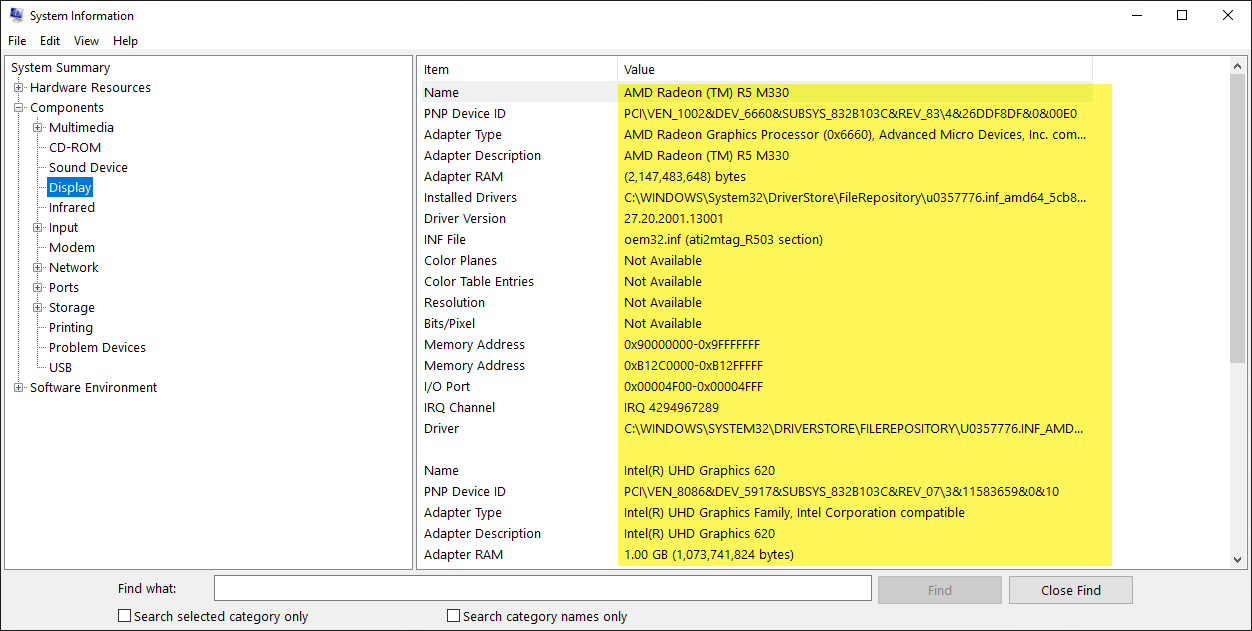
Task: Click the details scrollbar down arrow
Action: click(1238, 560)
